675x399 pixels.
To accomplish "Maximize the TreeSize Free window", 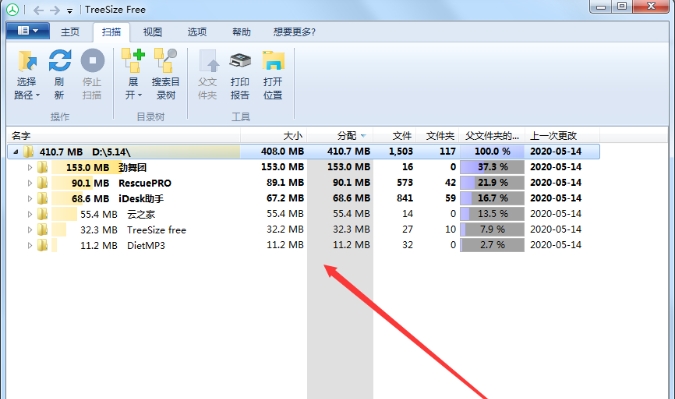I will 622,6.
